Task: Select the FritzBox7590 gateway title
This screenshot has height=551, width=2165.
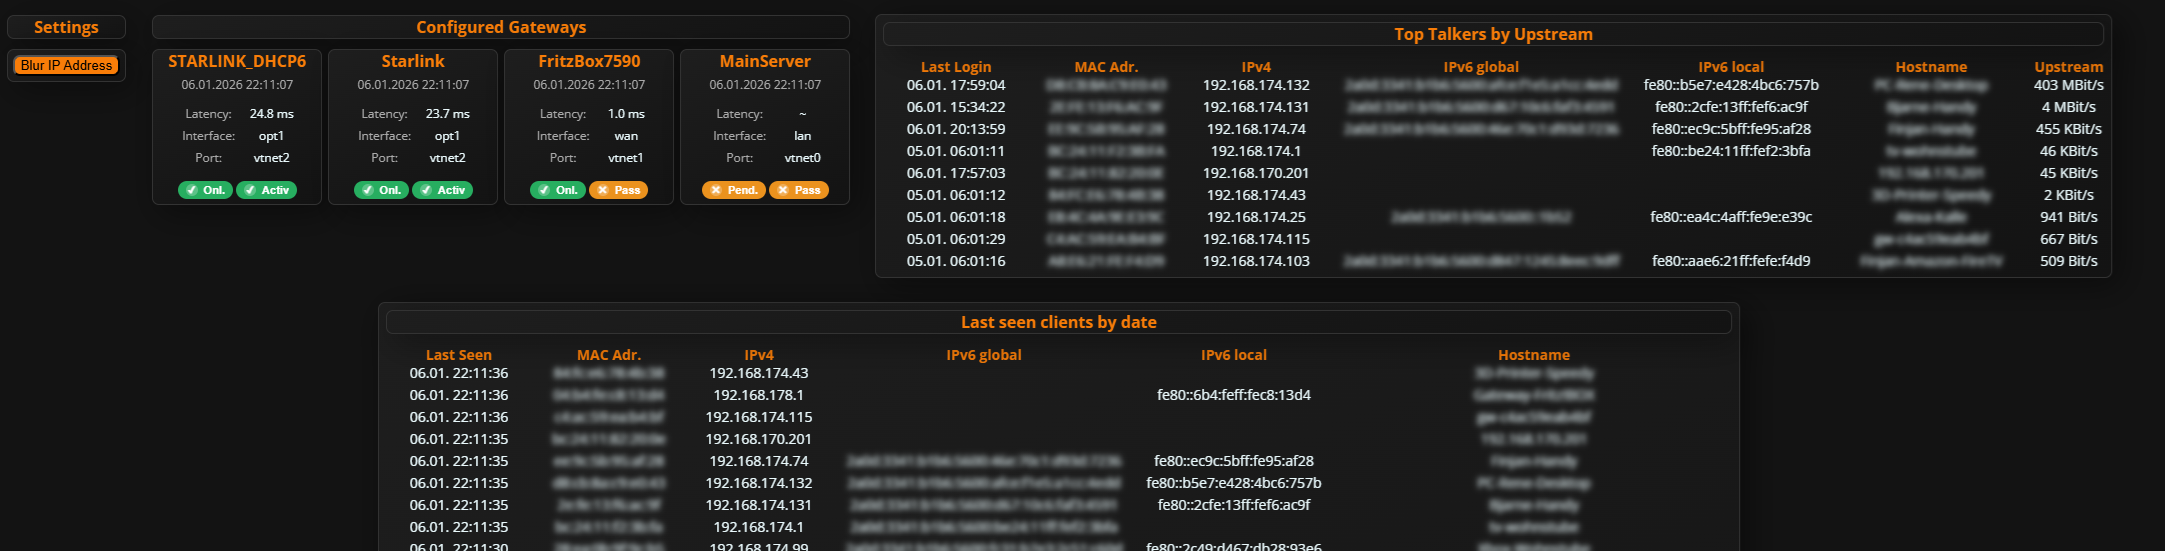Action: (x=589, y=61)
